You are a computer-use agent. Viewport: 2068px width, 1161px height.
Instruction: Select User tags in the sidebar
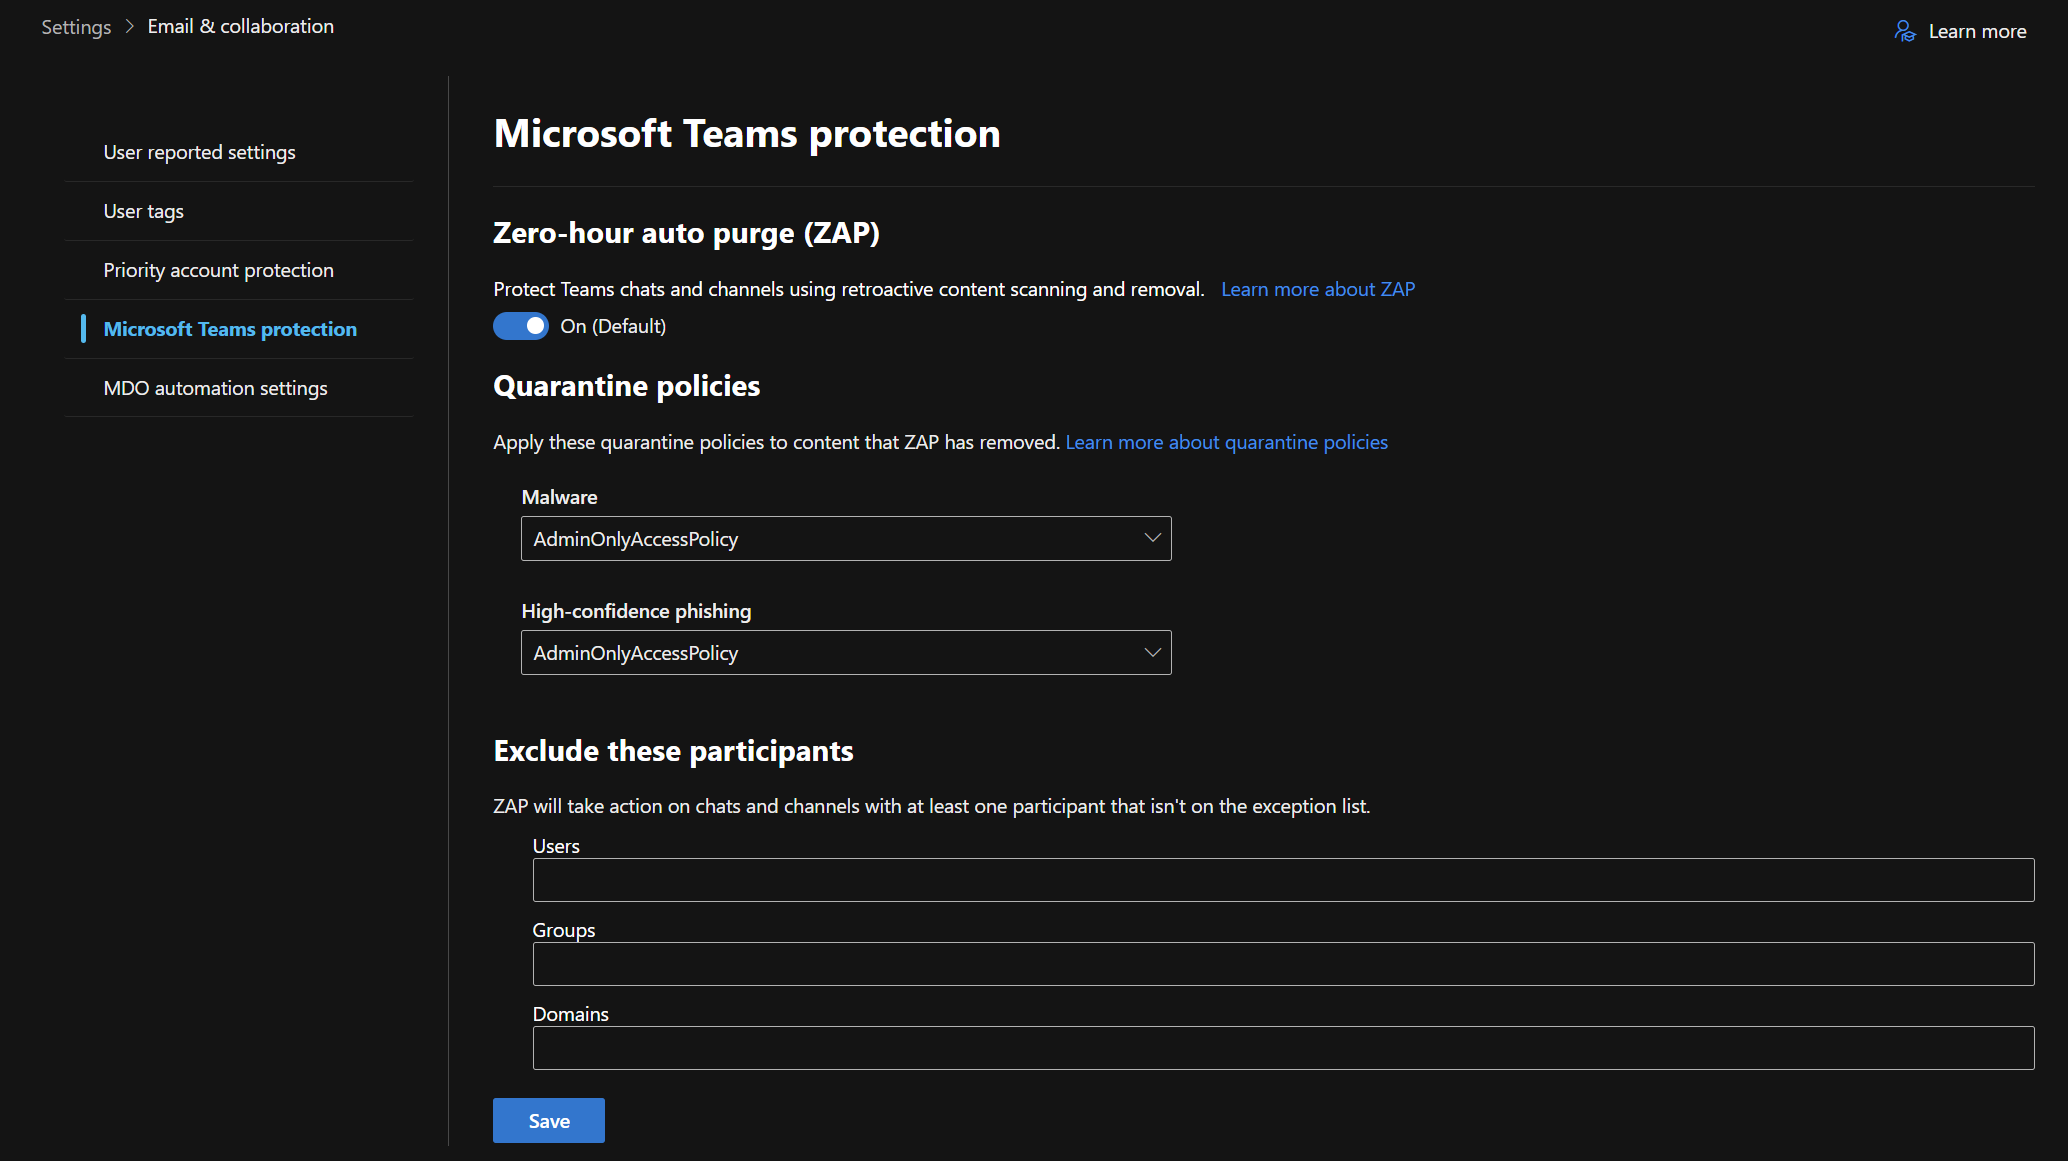click(x=142, y=211)
